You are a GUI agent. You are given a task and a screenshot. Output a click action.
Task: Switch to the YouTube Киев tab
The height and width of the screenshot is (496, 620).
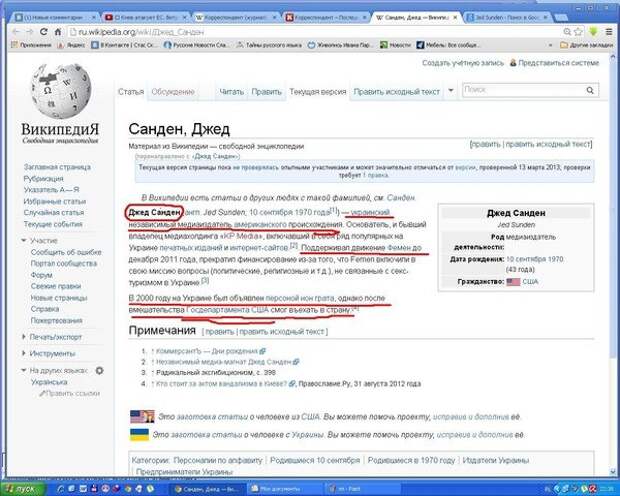click(146, 18)
